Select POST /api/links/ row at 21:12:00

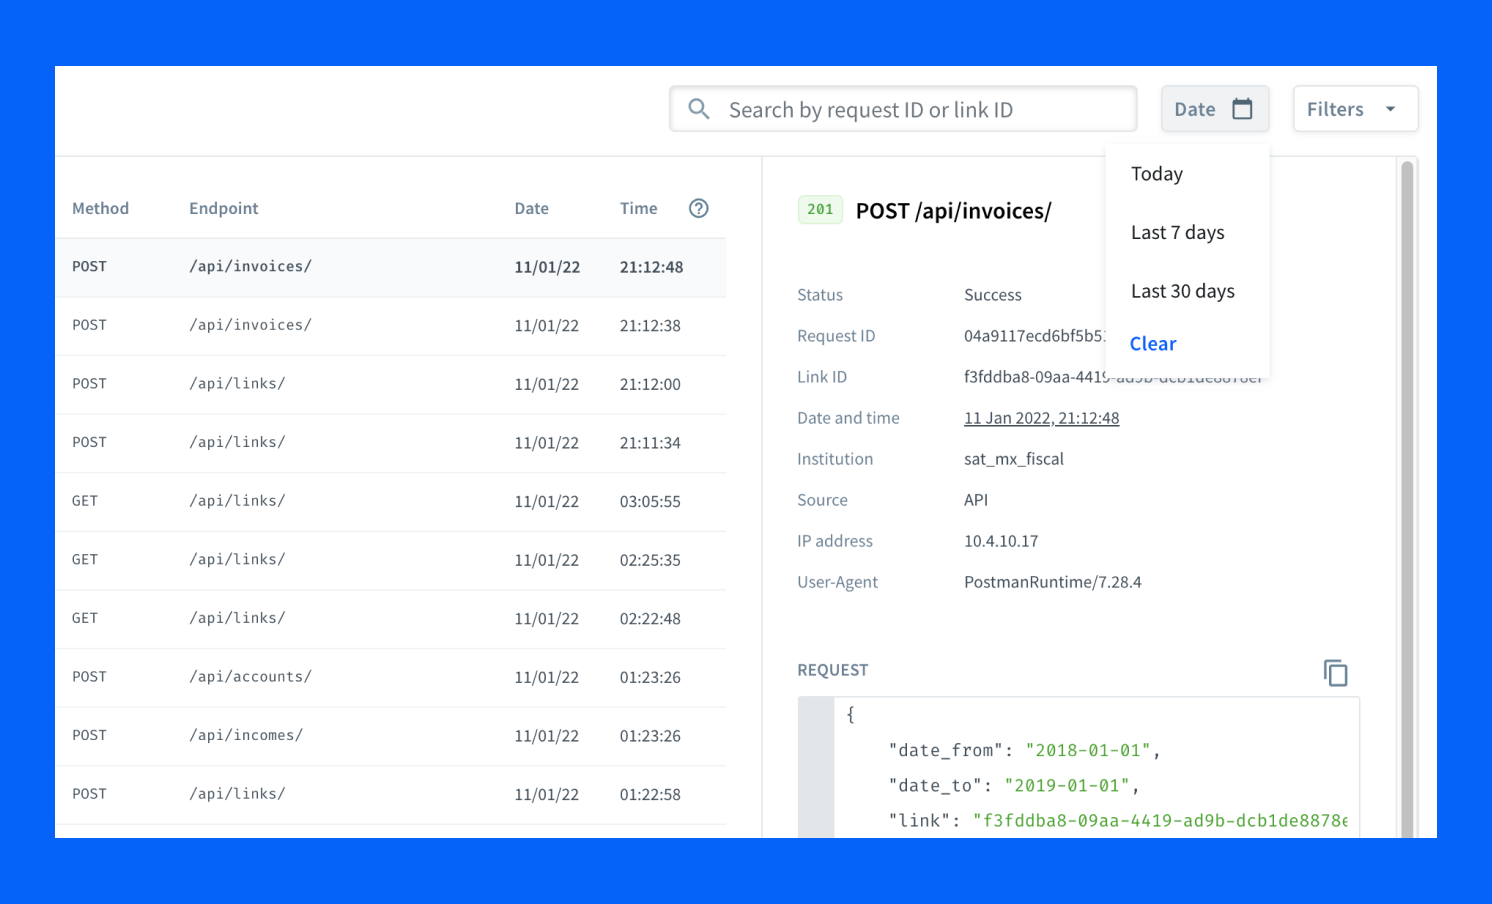coord(390,384)
